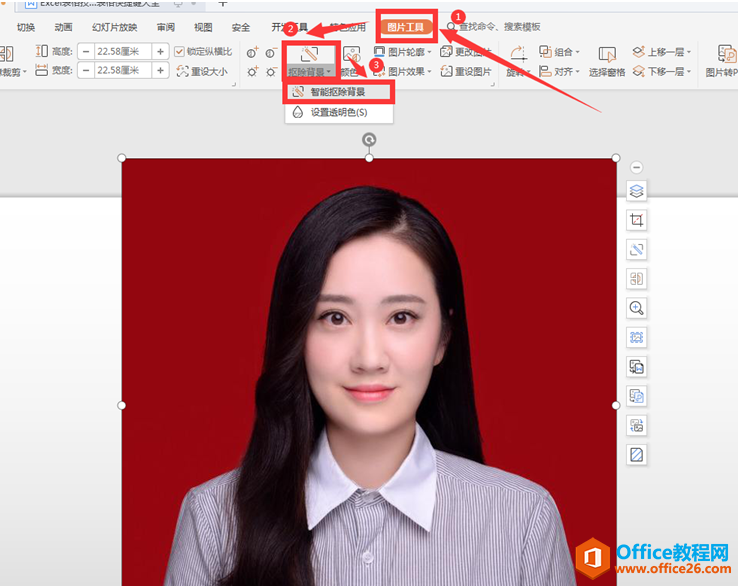The width and height of the screenshot is (738, 586).
Task: Click the layers icon beside the picture
Action: tap(636, 191)
